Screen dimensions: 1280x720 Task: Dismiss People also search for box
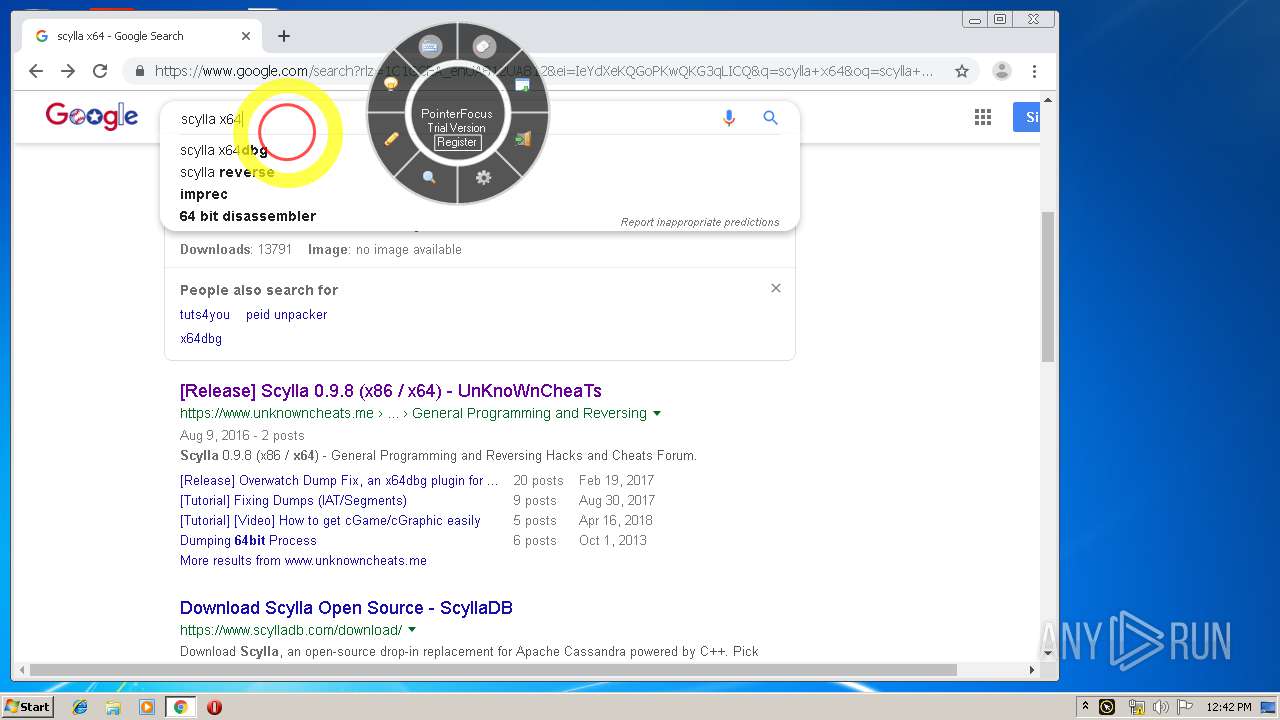click(x=775, y=288)
